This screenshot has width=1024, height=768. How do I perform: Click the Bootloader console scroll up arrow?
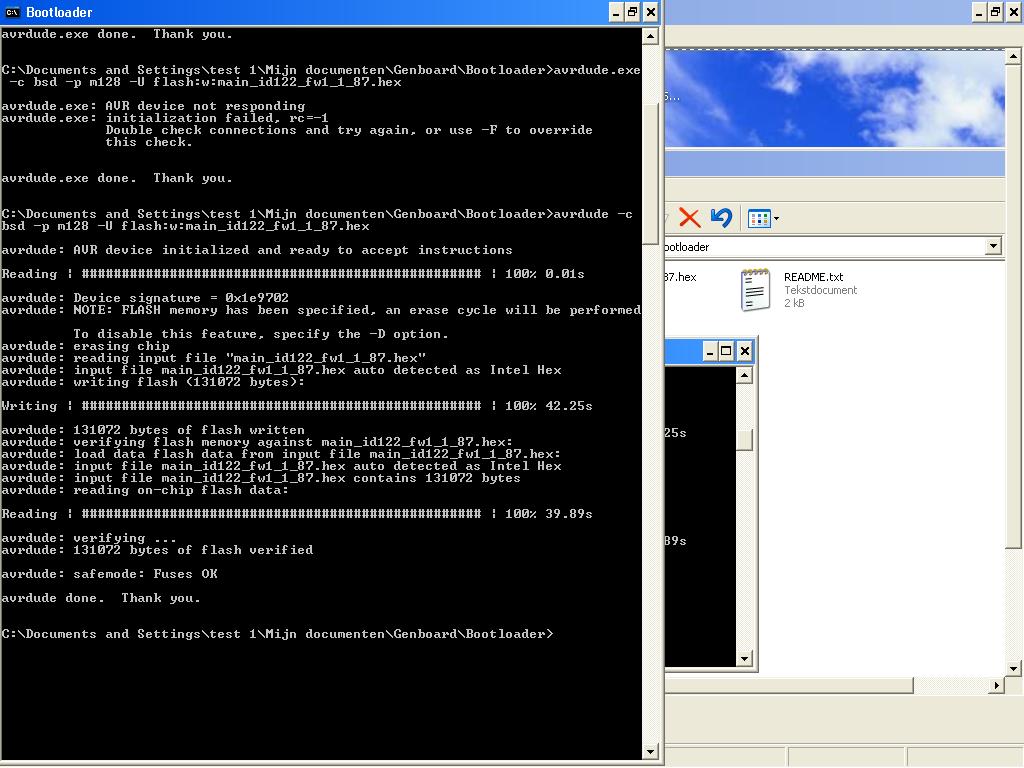click(x=650, y=36)
